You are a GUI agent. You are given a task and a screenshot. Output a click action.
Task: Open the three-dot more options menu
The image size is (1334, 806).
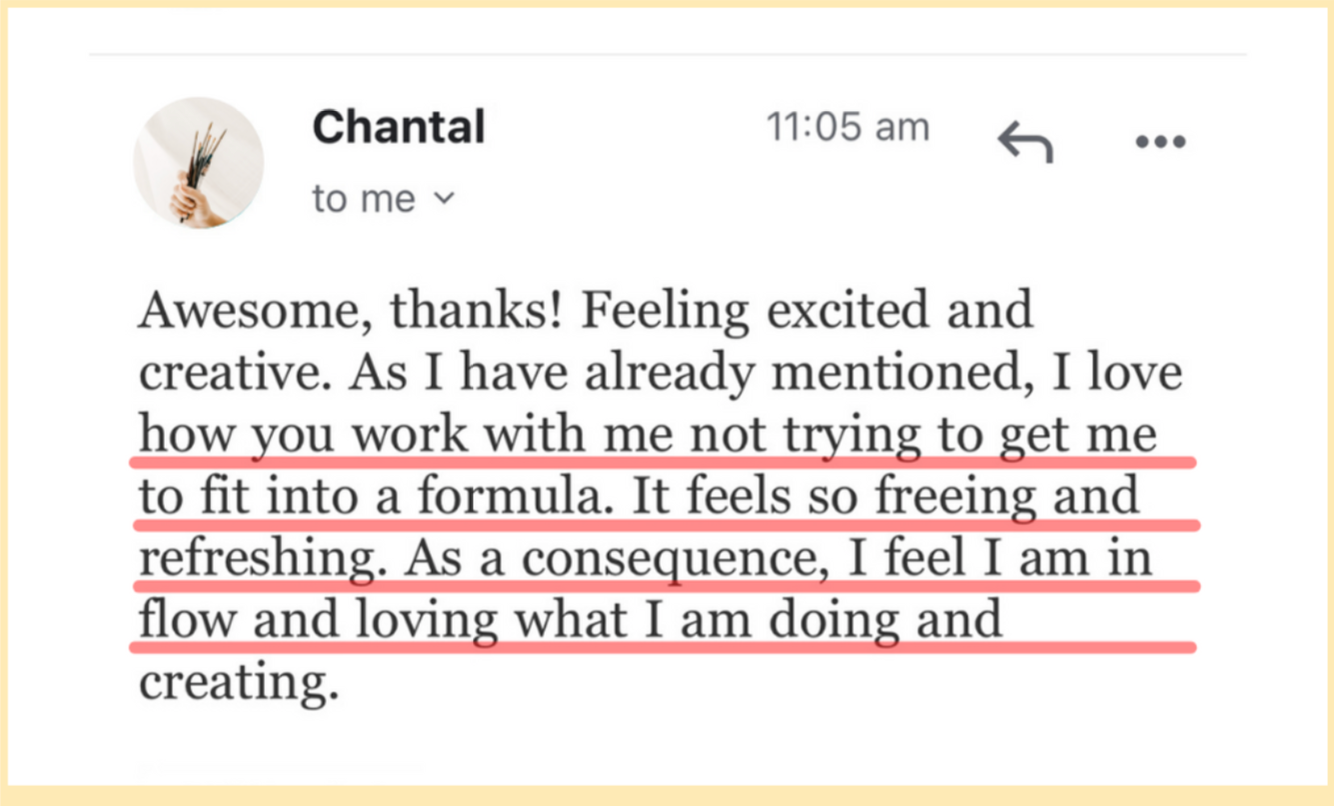1161,142
